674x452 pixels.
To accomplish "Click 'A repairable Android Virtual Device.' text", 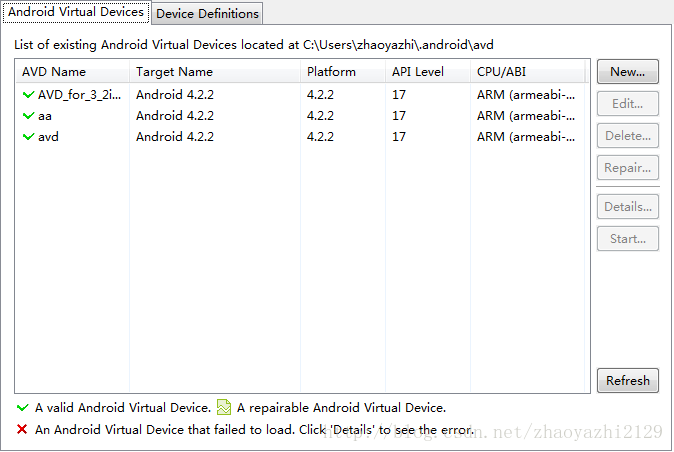I will pyautogui.click(x=341, y=407).
